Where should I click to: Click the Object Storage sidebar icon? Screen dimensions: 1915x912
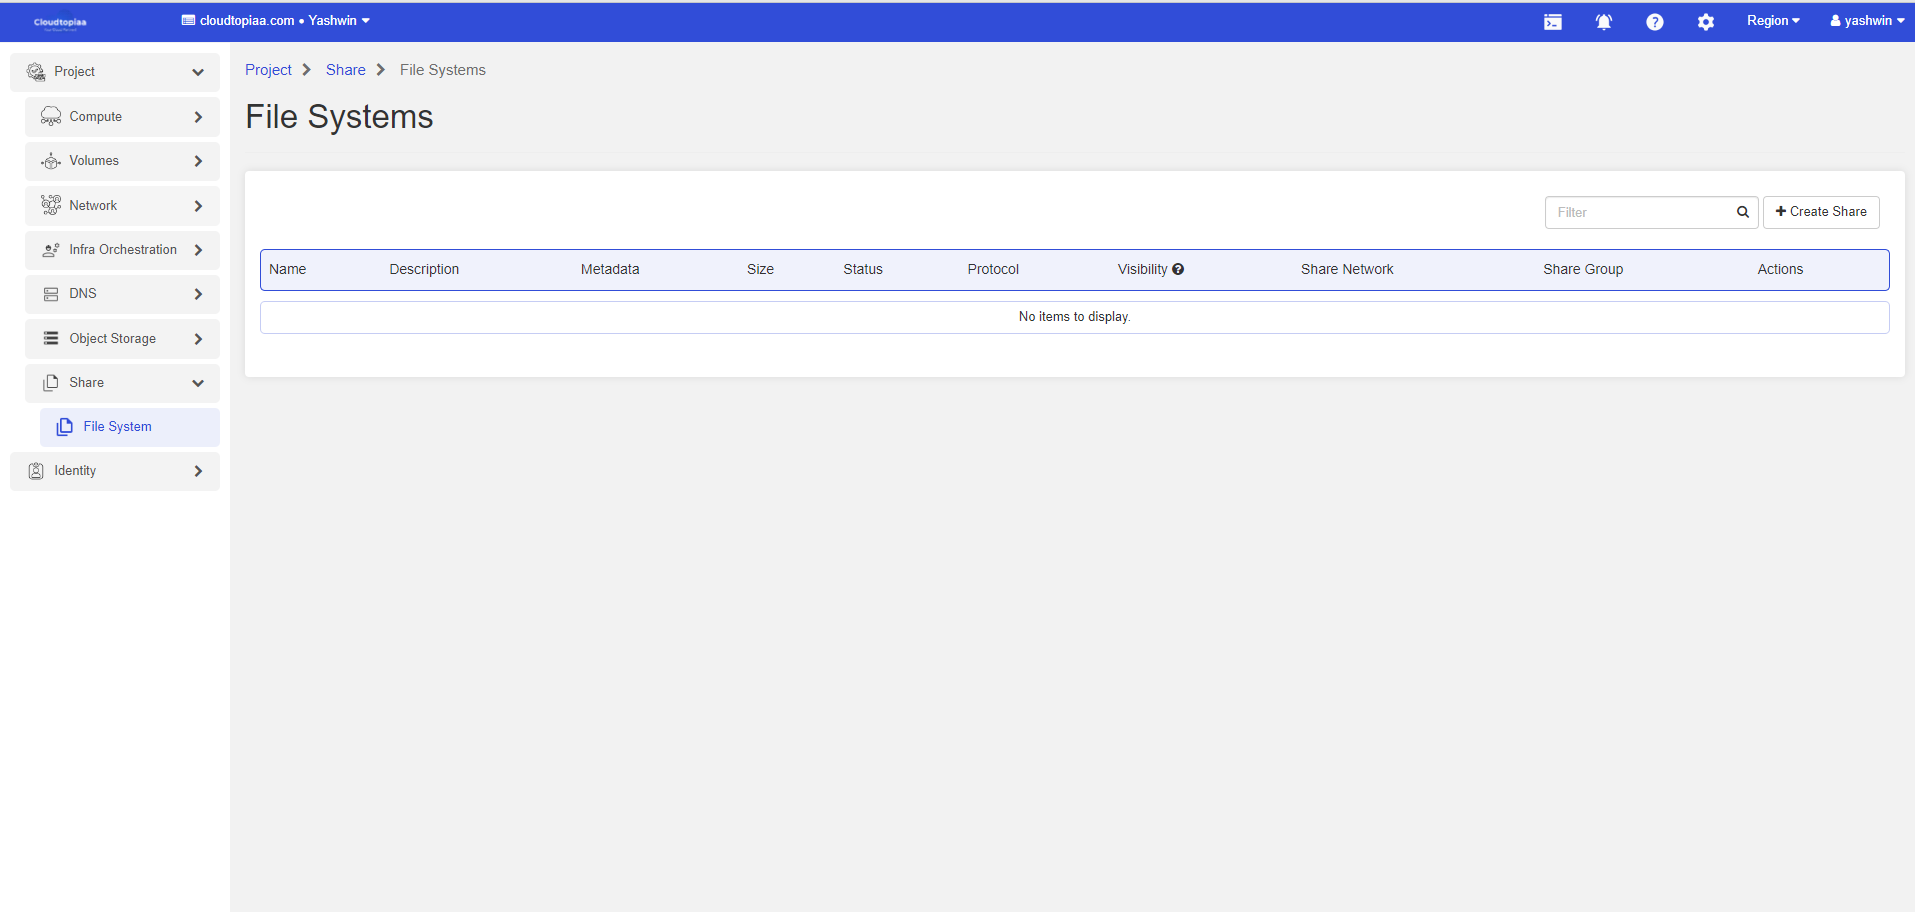pyautogui.click(x=51, y=339)
